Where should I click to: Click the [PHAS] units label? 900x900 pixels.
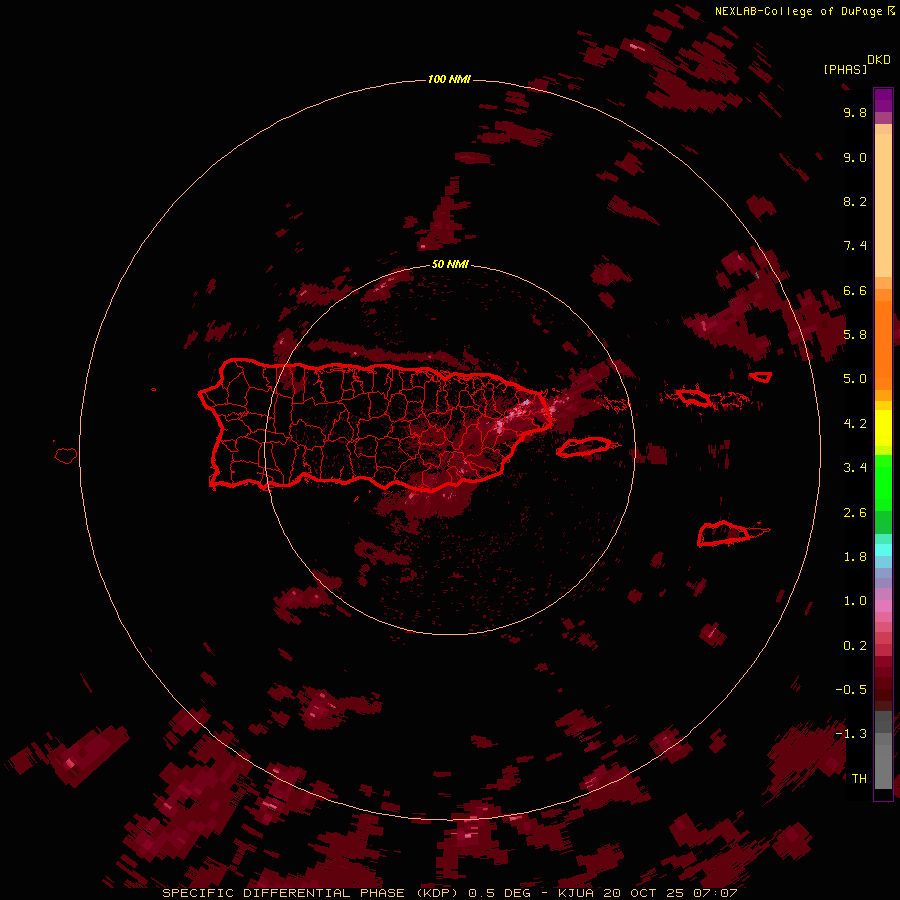pos(845,69)
